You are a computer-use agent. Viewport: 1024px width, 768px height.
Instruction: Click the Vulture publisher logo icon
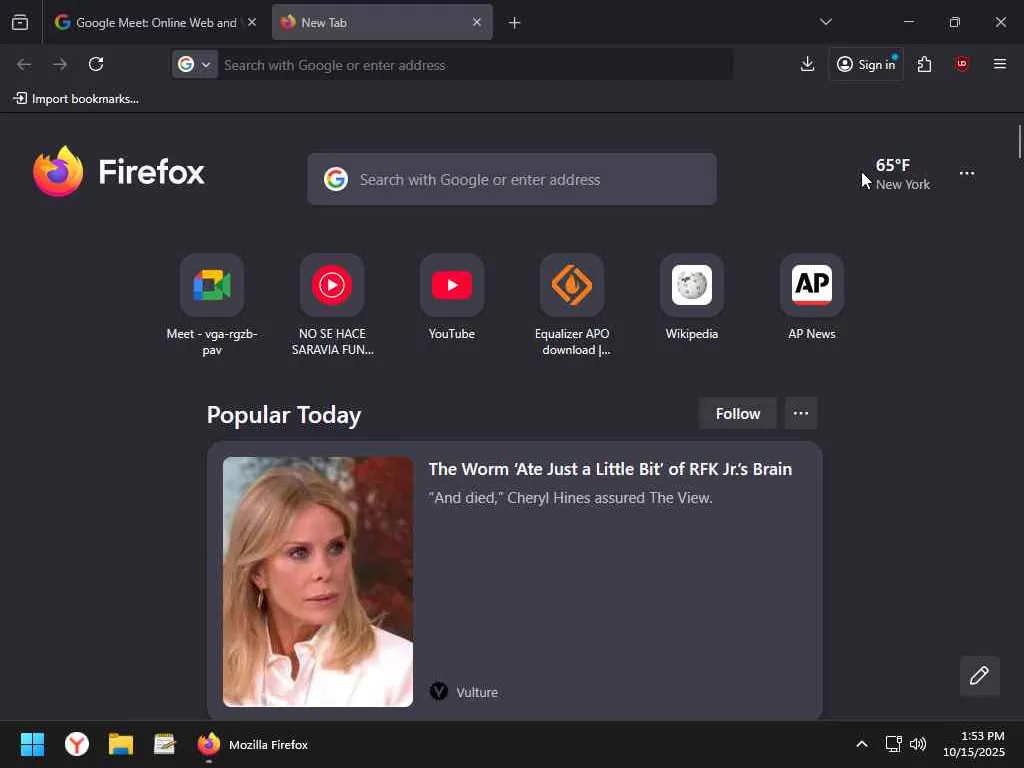[439, 691]
